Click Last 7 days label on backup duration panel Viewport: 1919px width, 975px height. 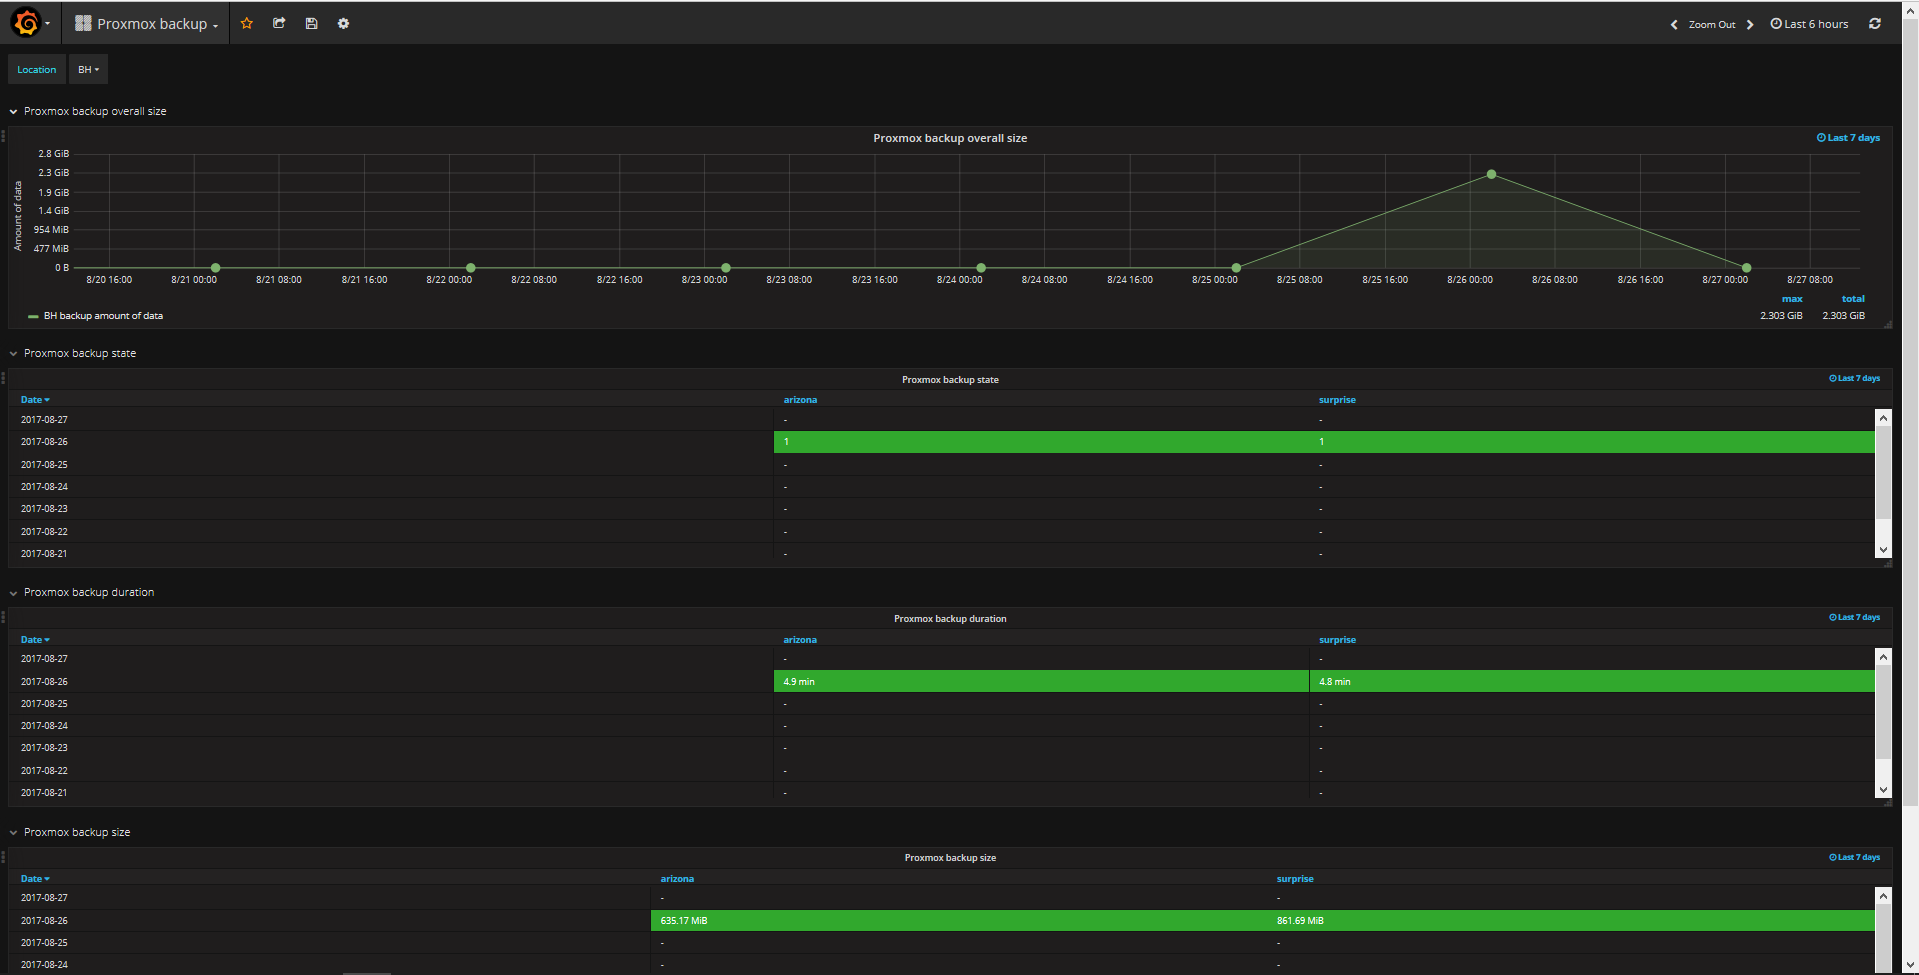(x=1855, y=617)
